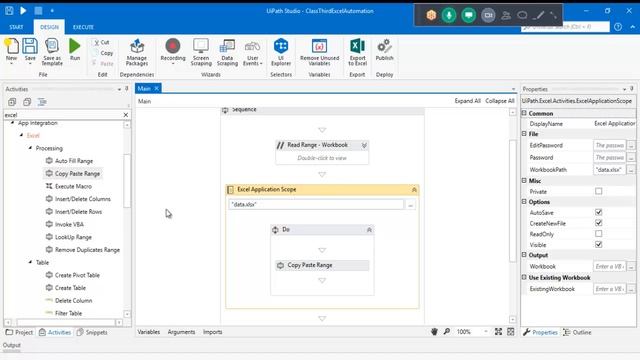Click the fit to screen icon

coord(498,332)
